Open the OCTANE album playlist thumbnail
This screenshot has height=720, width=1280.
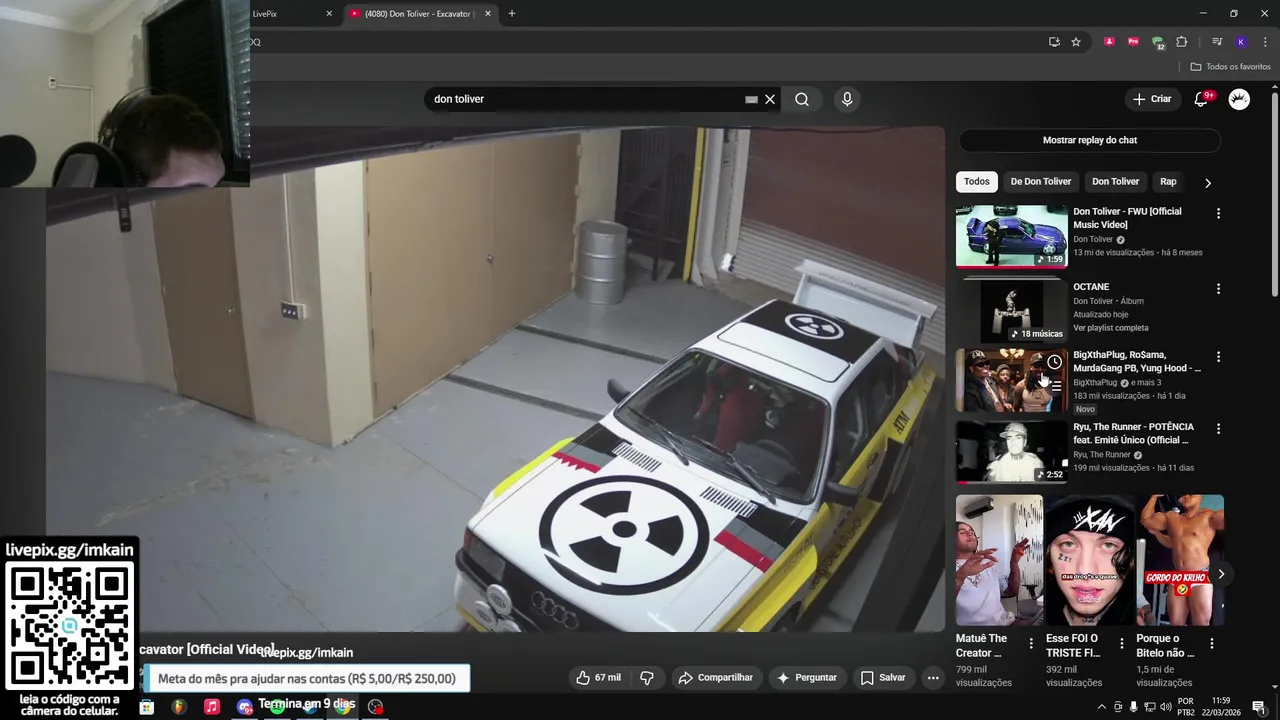tap(1011, 311)
